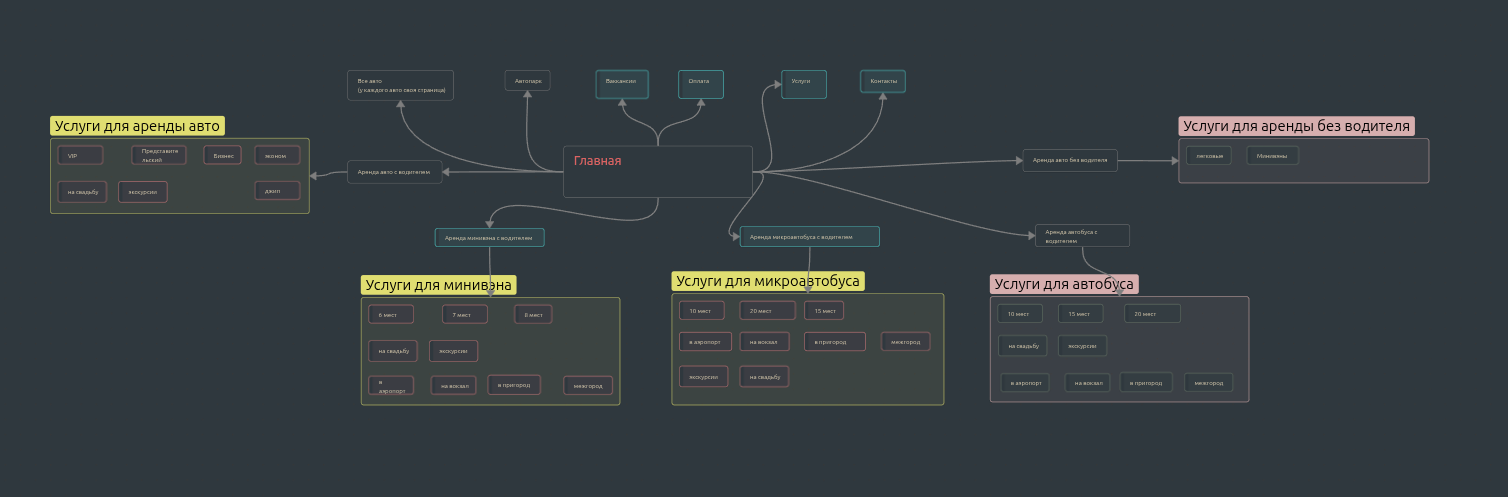1508x497 pixels.
Task: Select the Оплата node
Action: [700, 84]
